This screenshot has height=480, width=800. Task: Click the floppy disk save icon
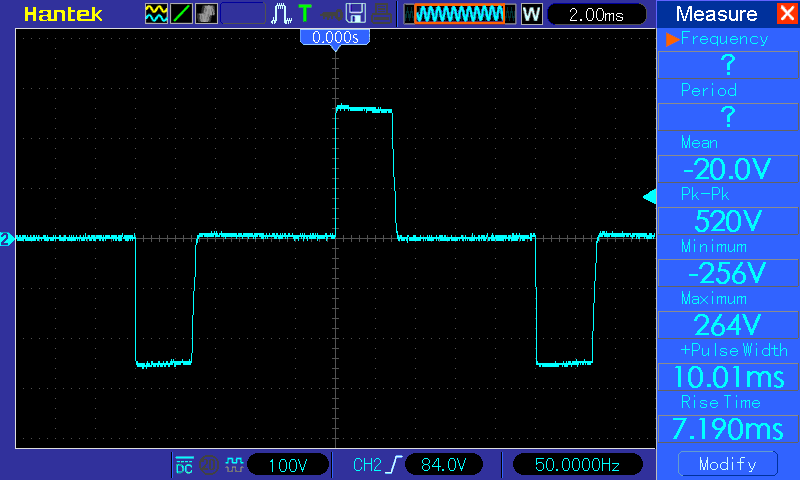point(354,14)
